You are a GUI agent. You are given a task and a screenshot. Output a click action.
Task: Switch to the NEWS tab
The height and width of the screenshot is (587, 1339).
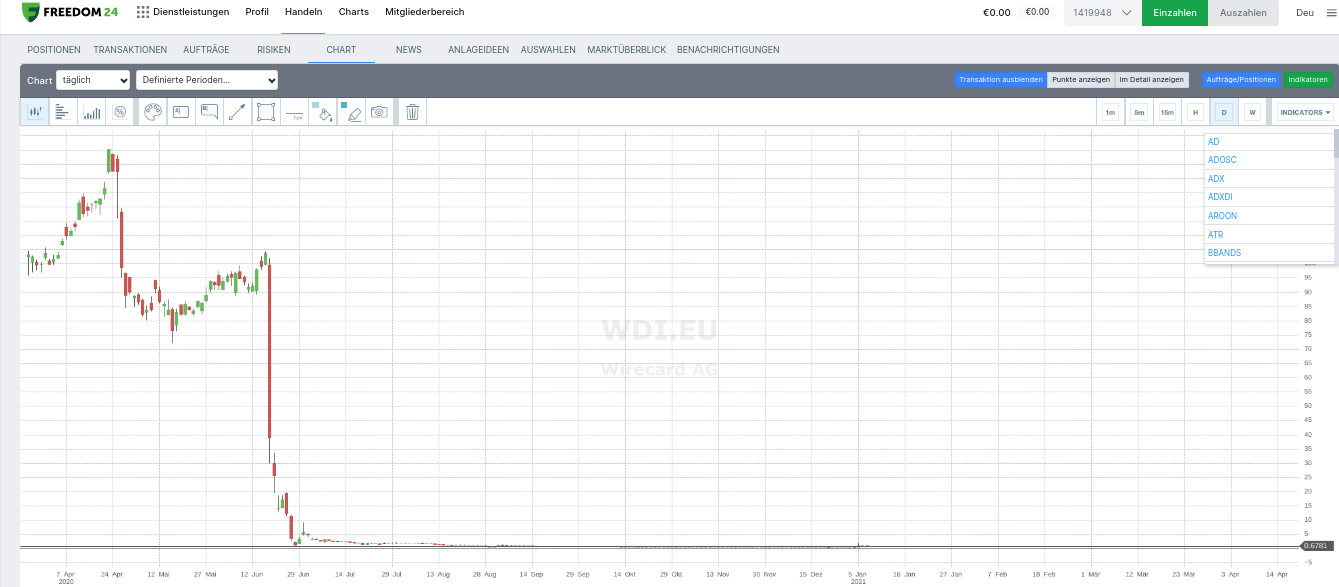point(409,50)
